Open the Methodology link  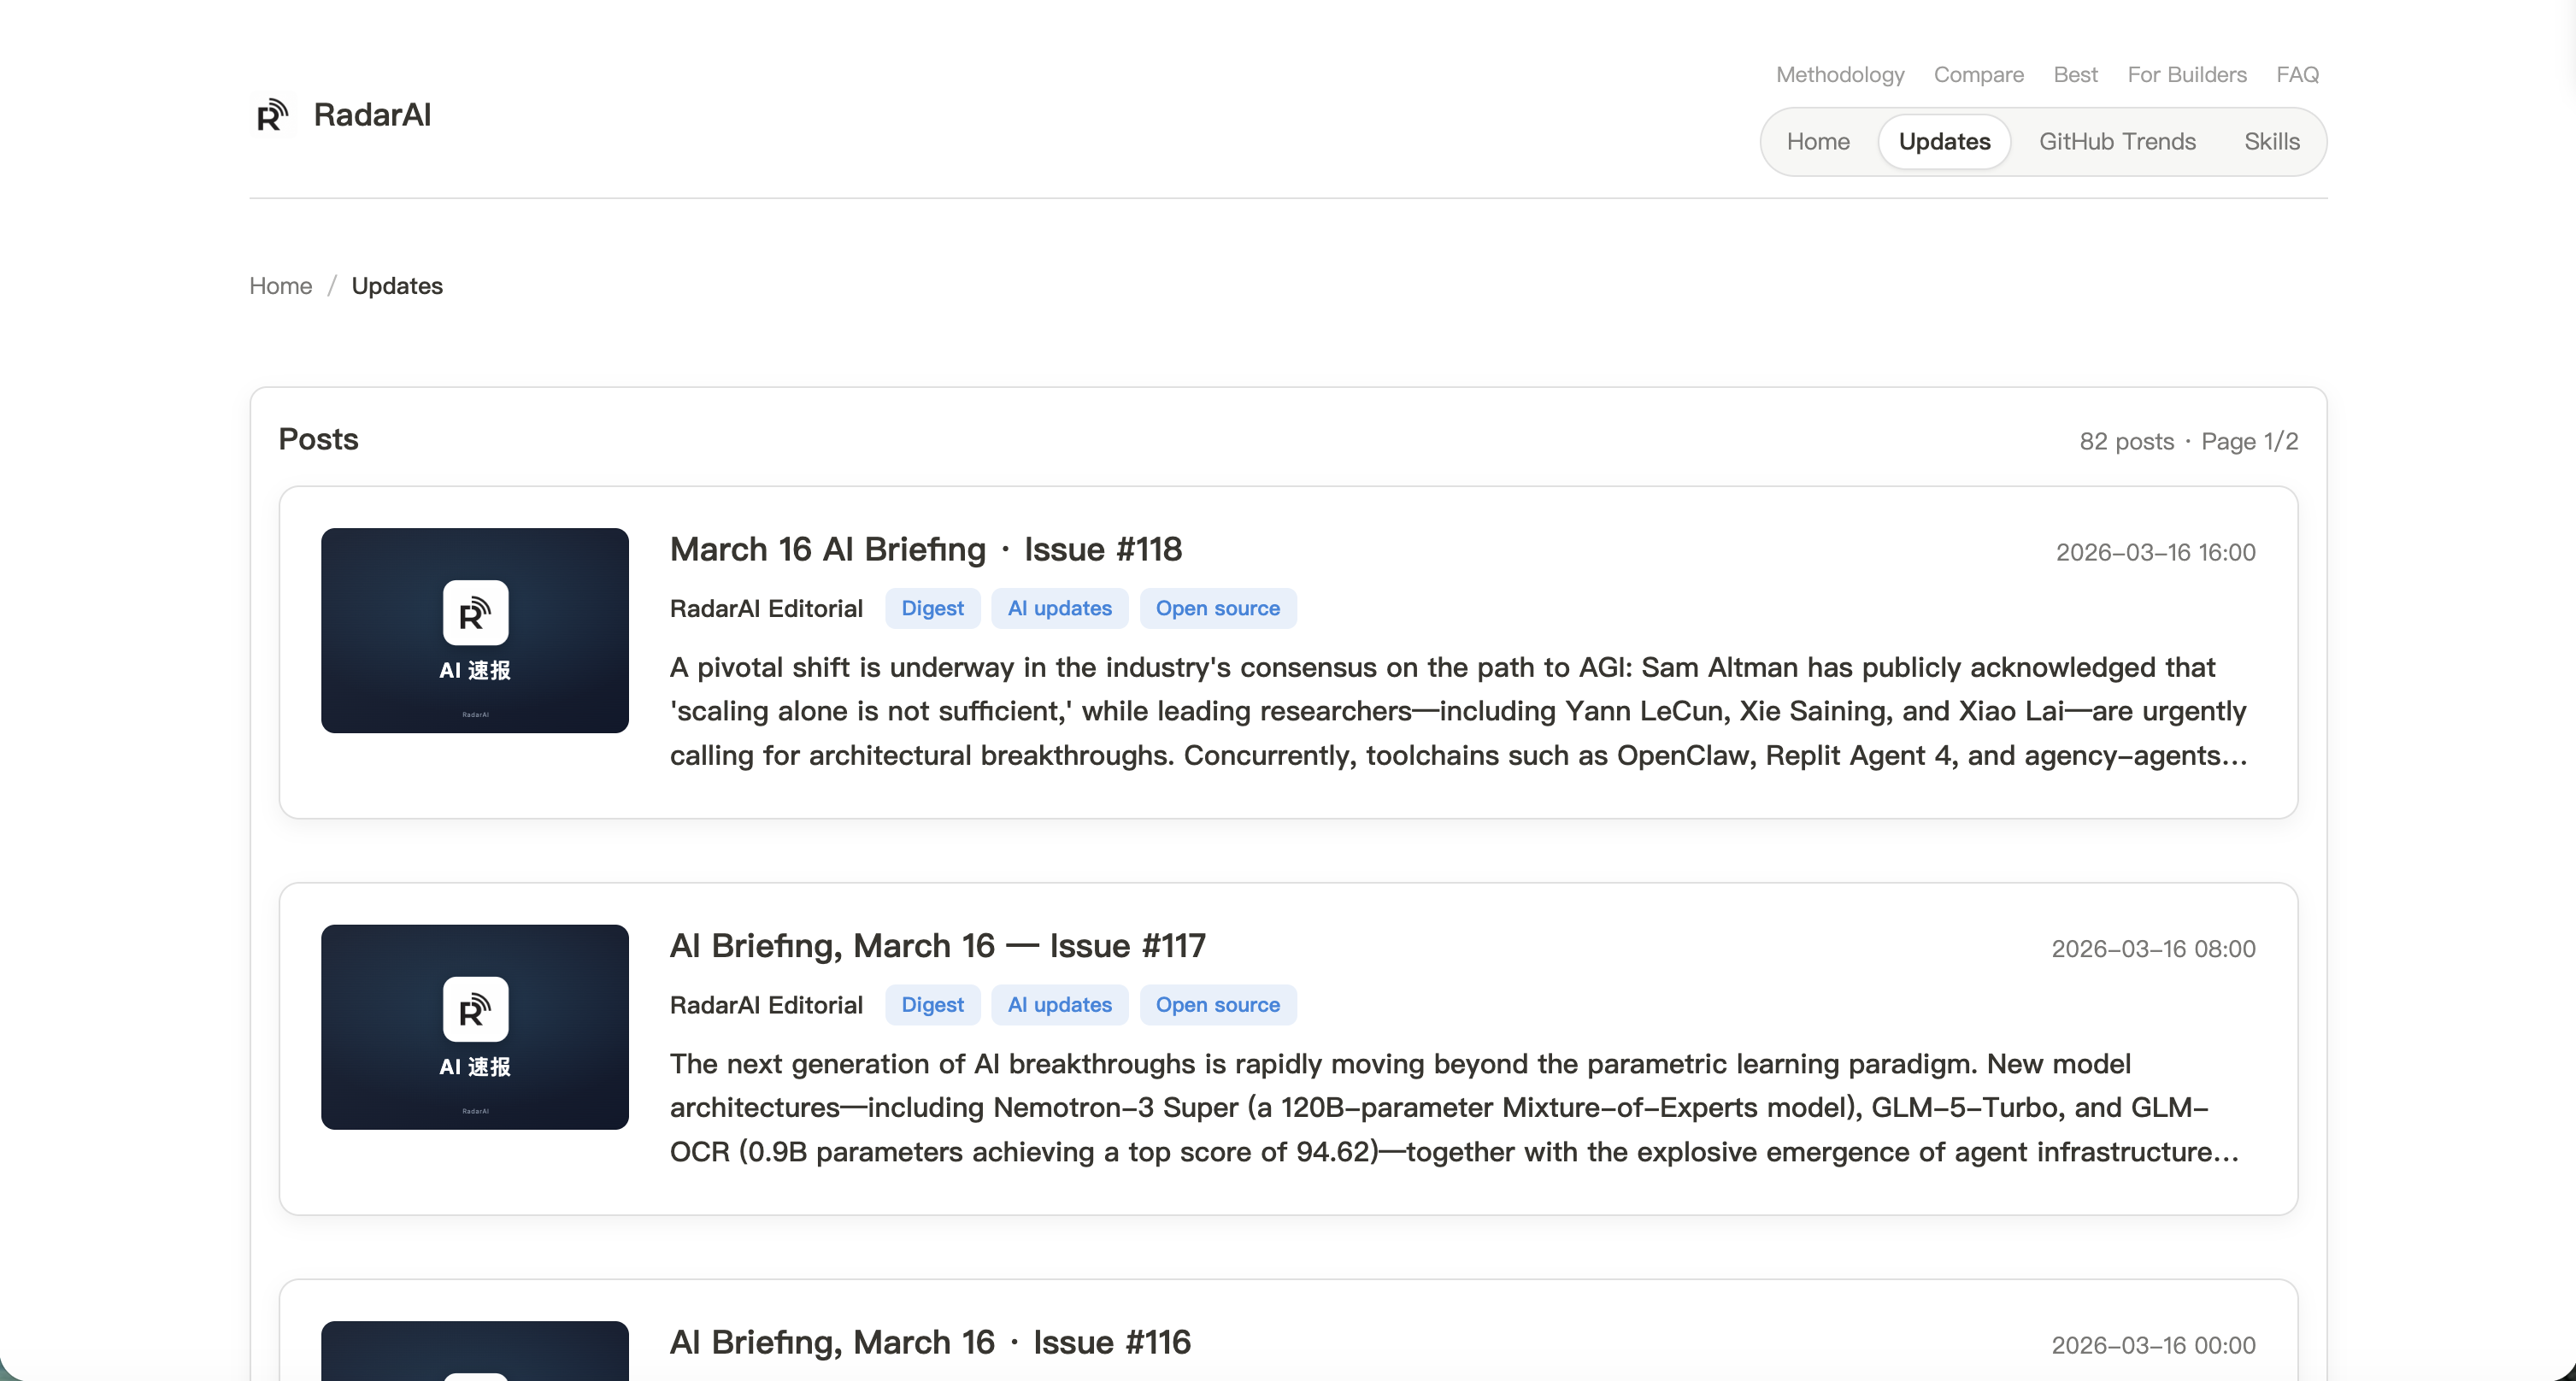(1839, 75)
